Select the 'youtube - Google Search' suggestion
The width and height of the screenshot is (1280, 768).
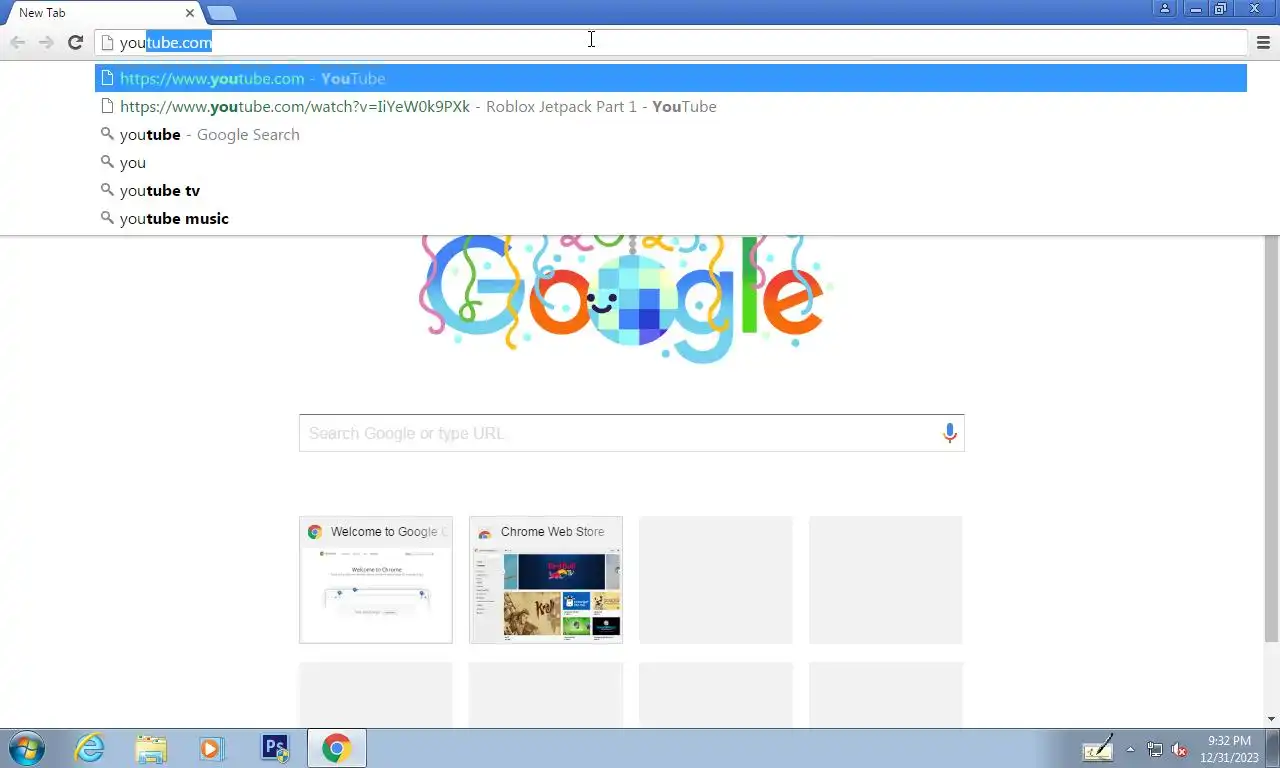click(x=671, y=134)
